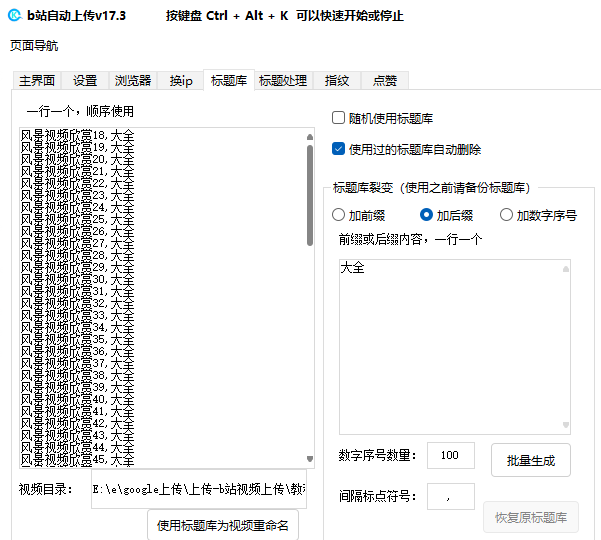Go to the 浏览器 tab
The width and height of the screenshot is (601, 540).
pos(132,81)
